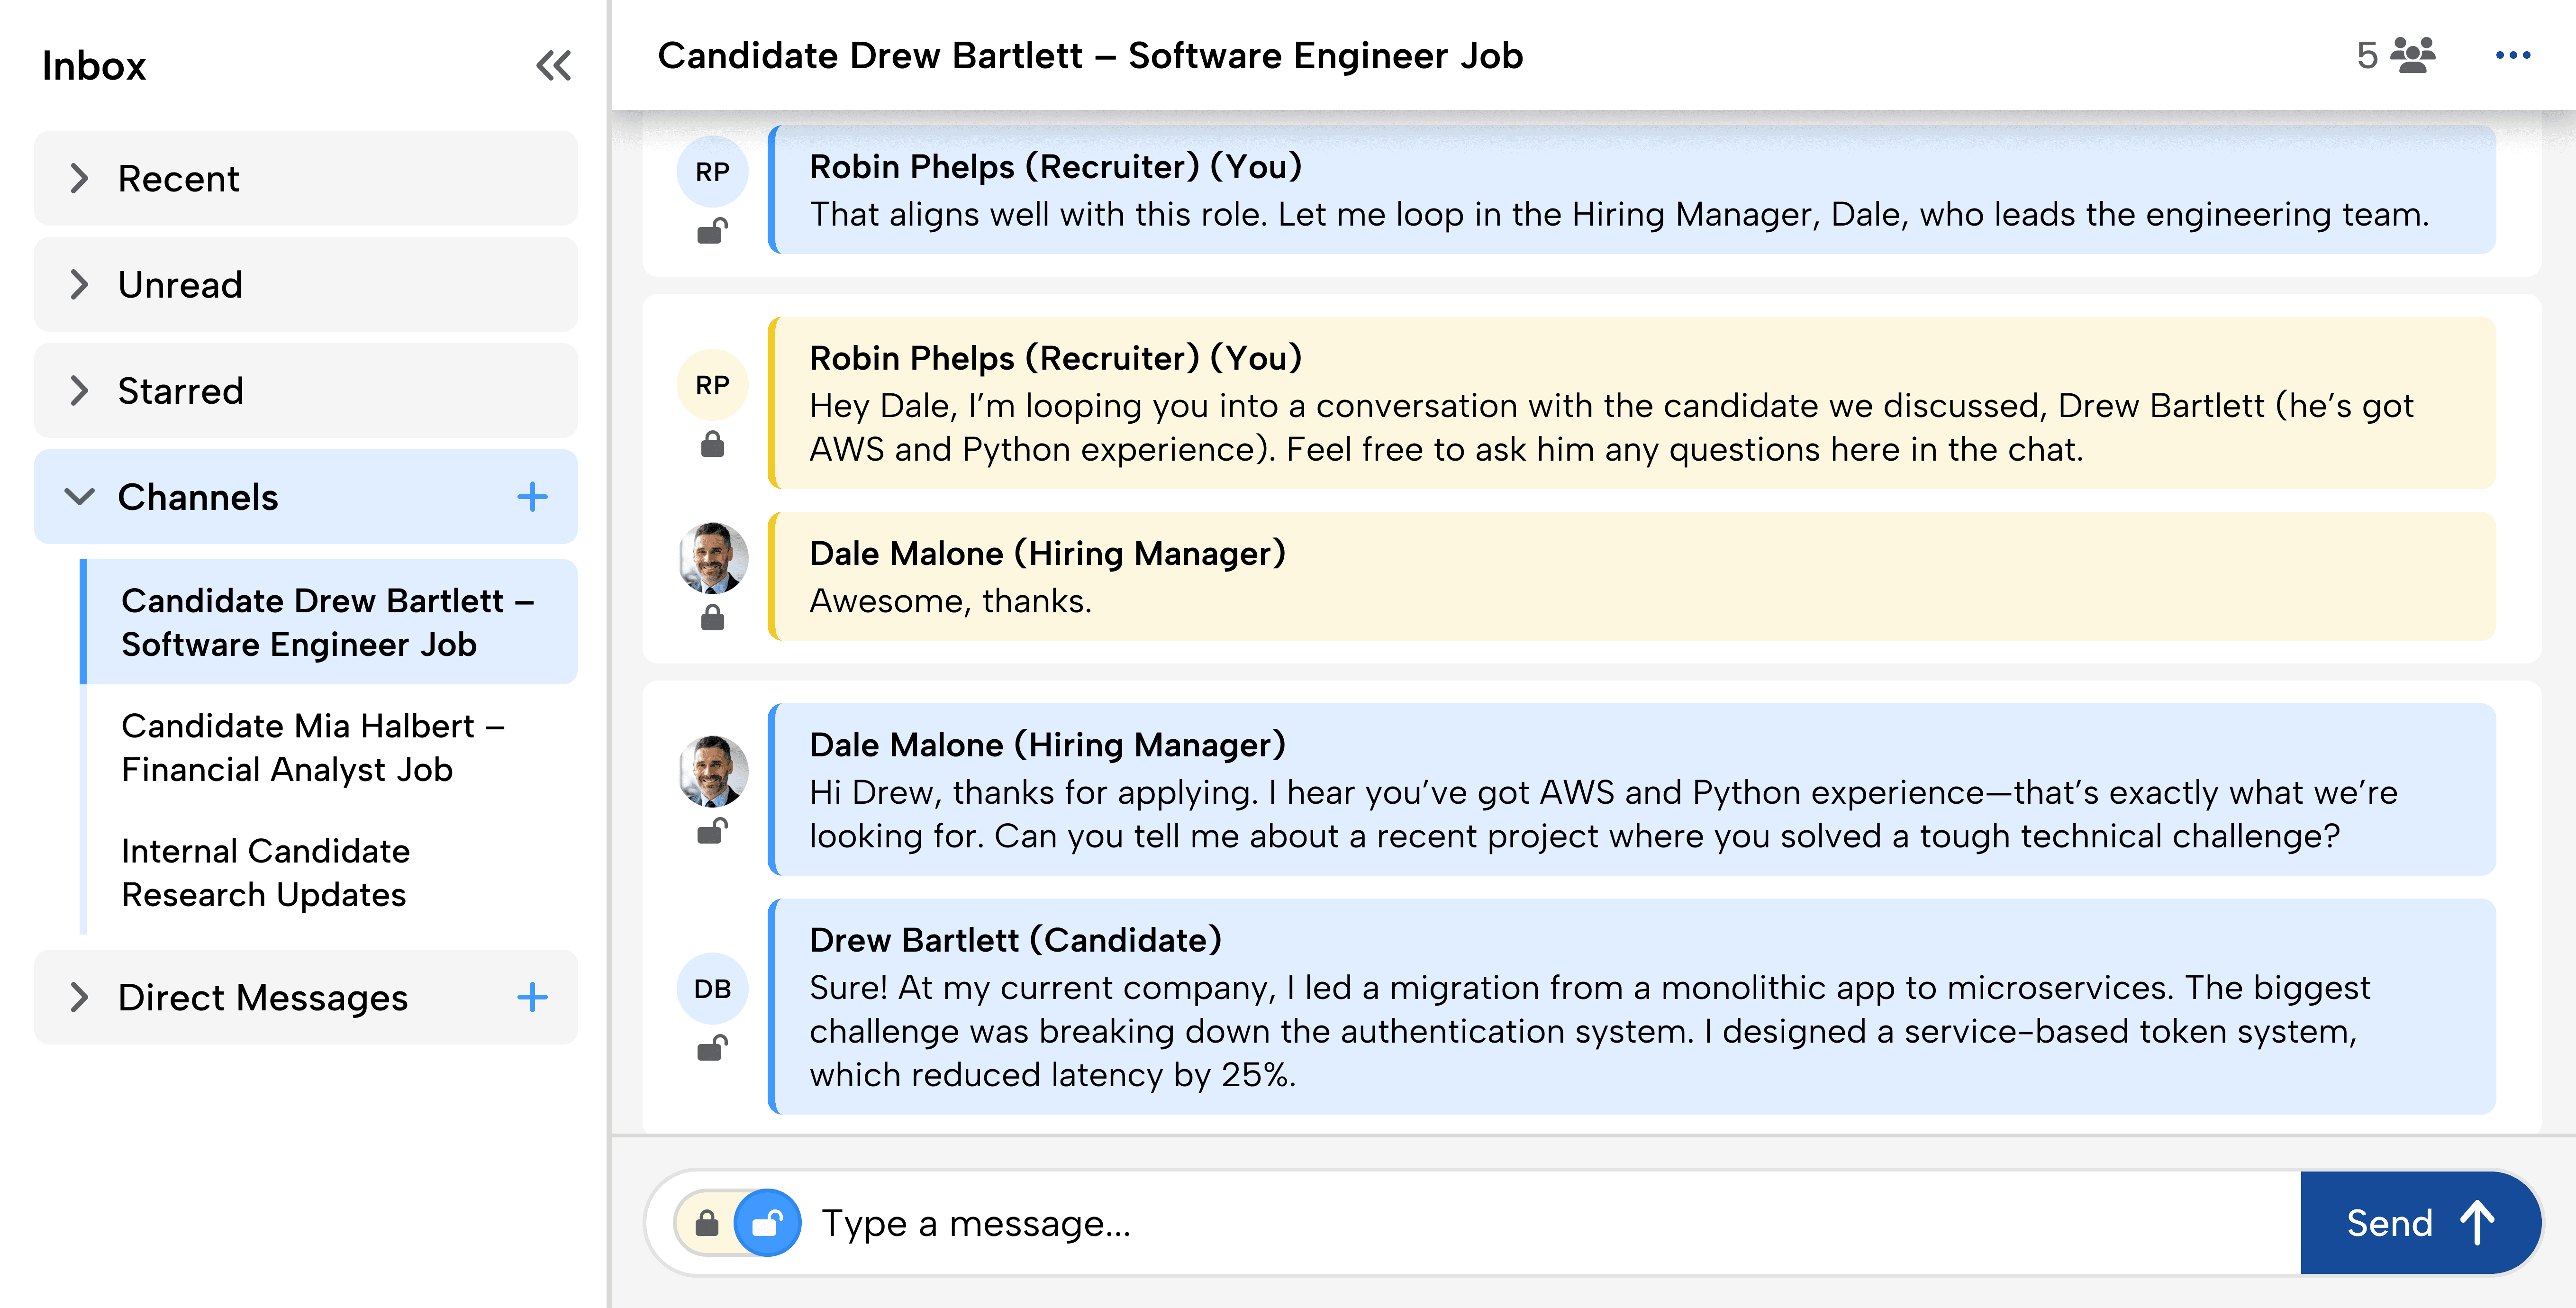Click unlocked icon under first RP avatar

[712, 231]
